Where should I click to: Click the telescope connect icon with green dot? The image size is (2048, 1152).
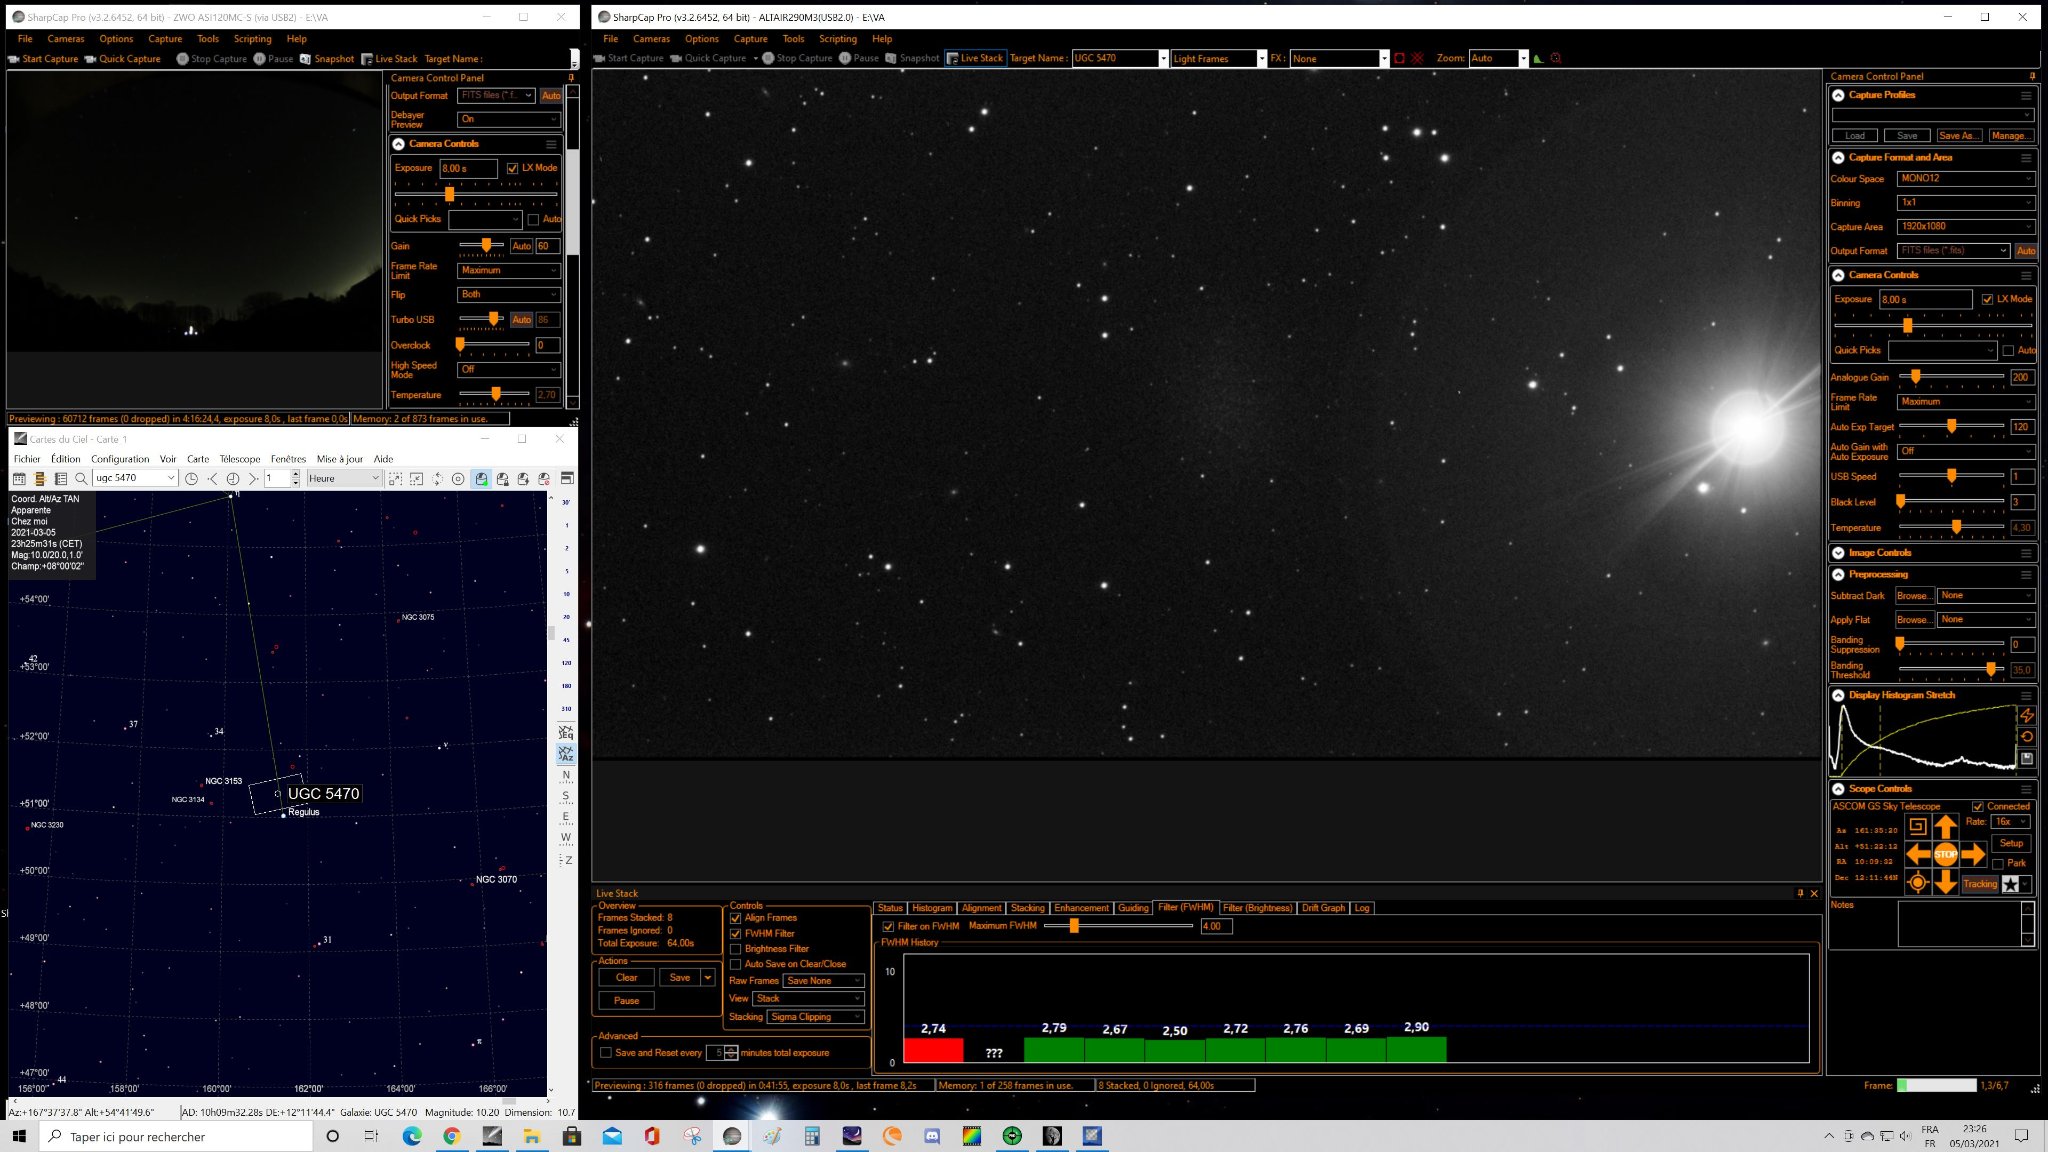[481, 479]
